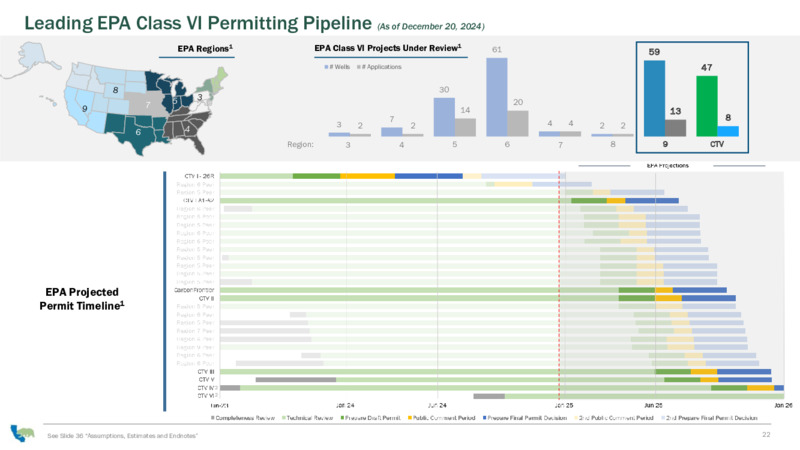Select dark gray Region 4 on the map
800x450 pixels.
[187, 129]
